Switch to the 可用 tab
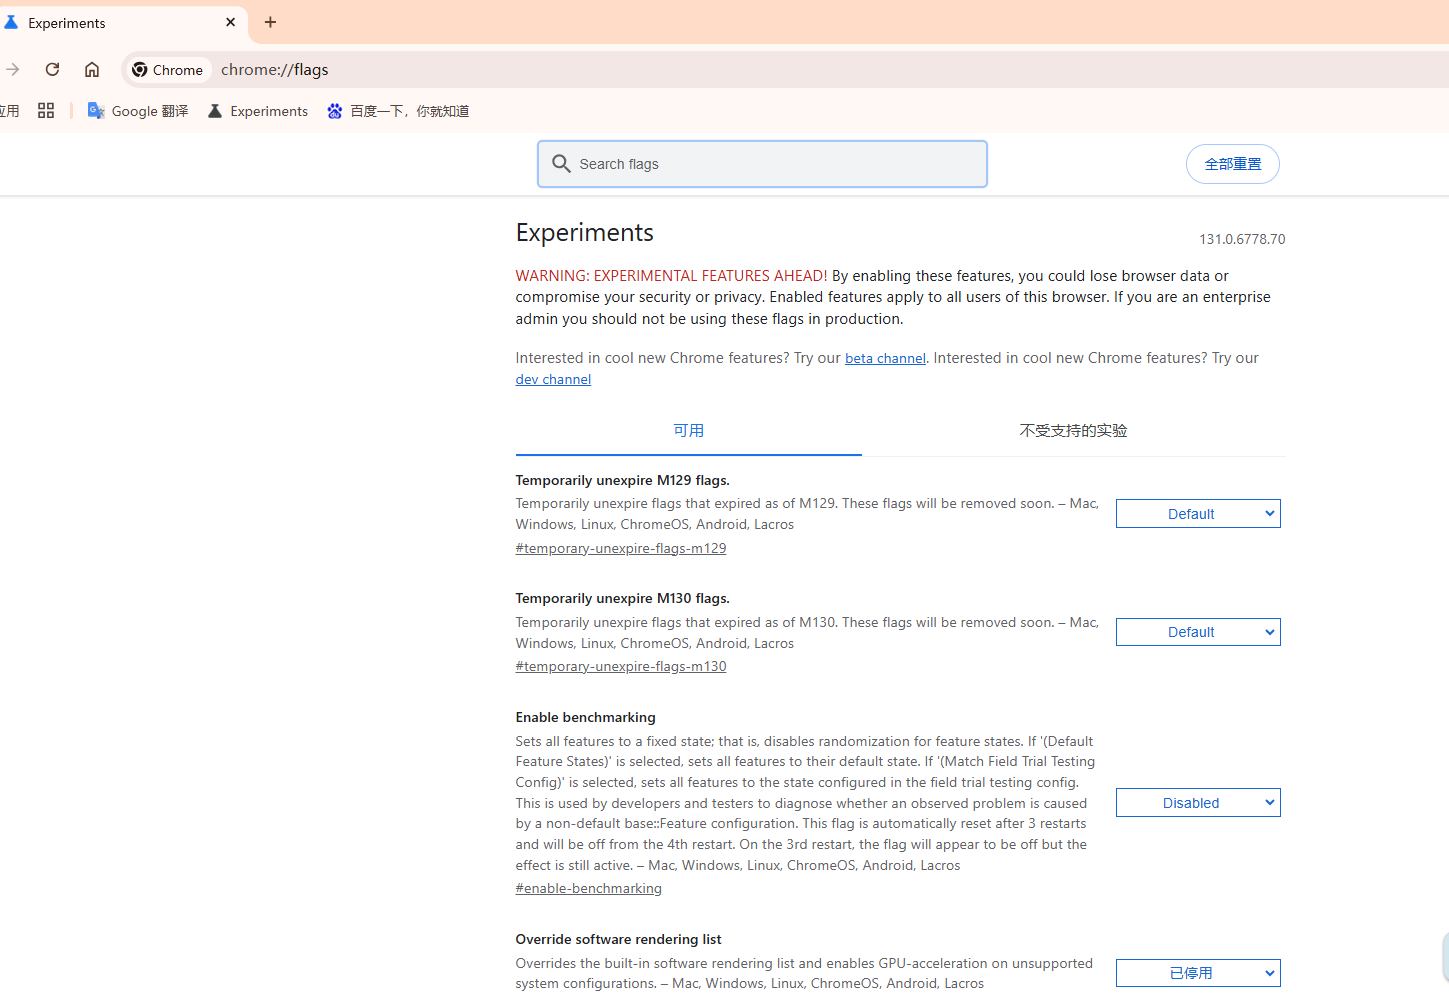The width and height of the screenshot is (1449, 1000). pyautogui.click(x=689, y=431)
